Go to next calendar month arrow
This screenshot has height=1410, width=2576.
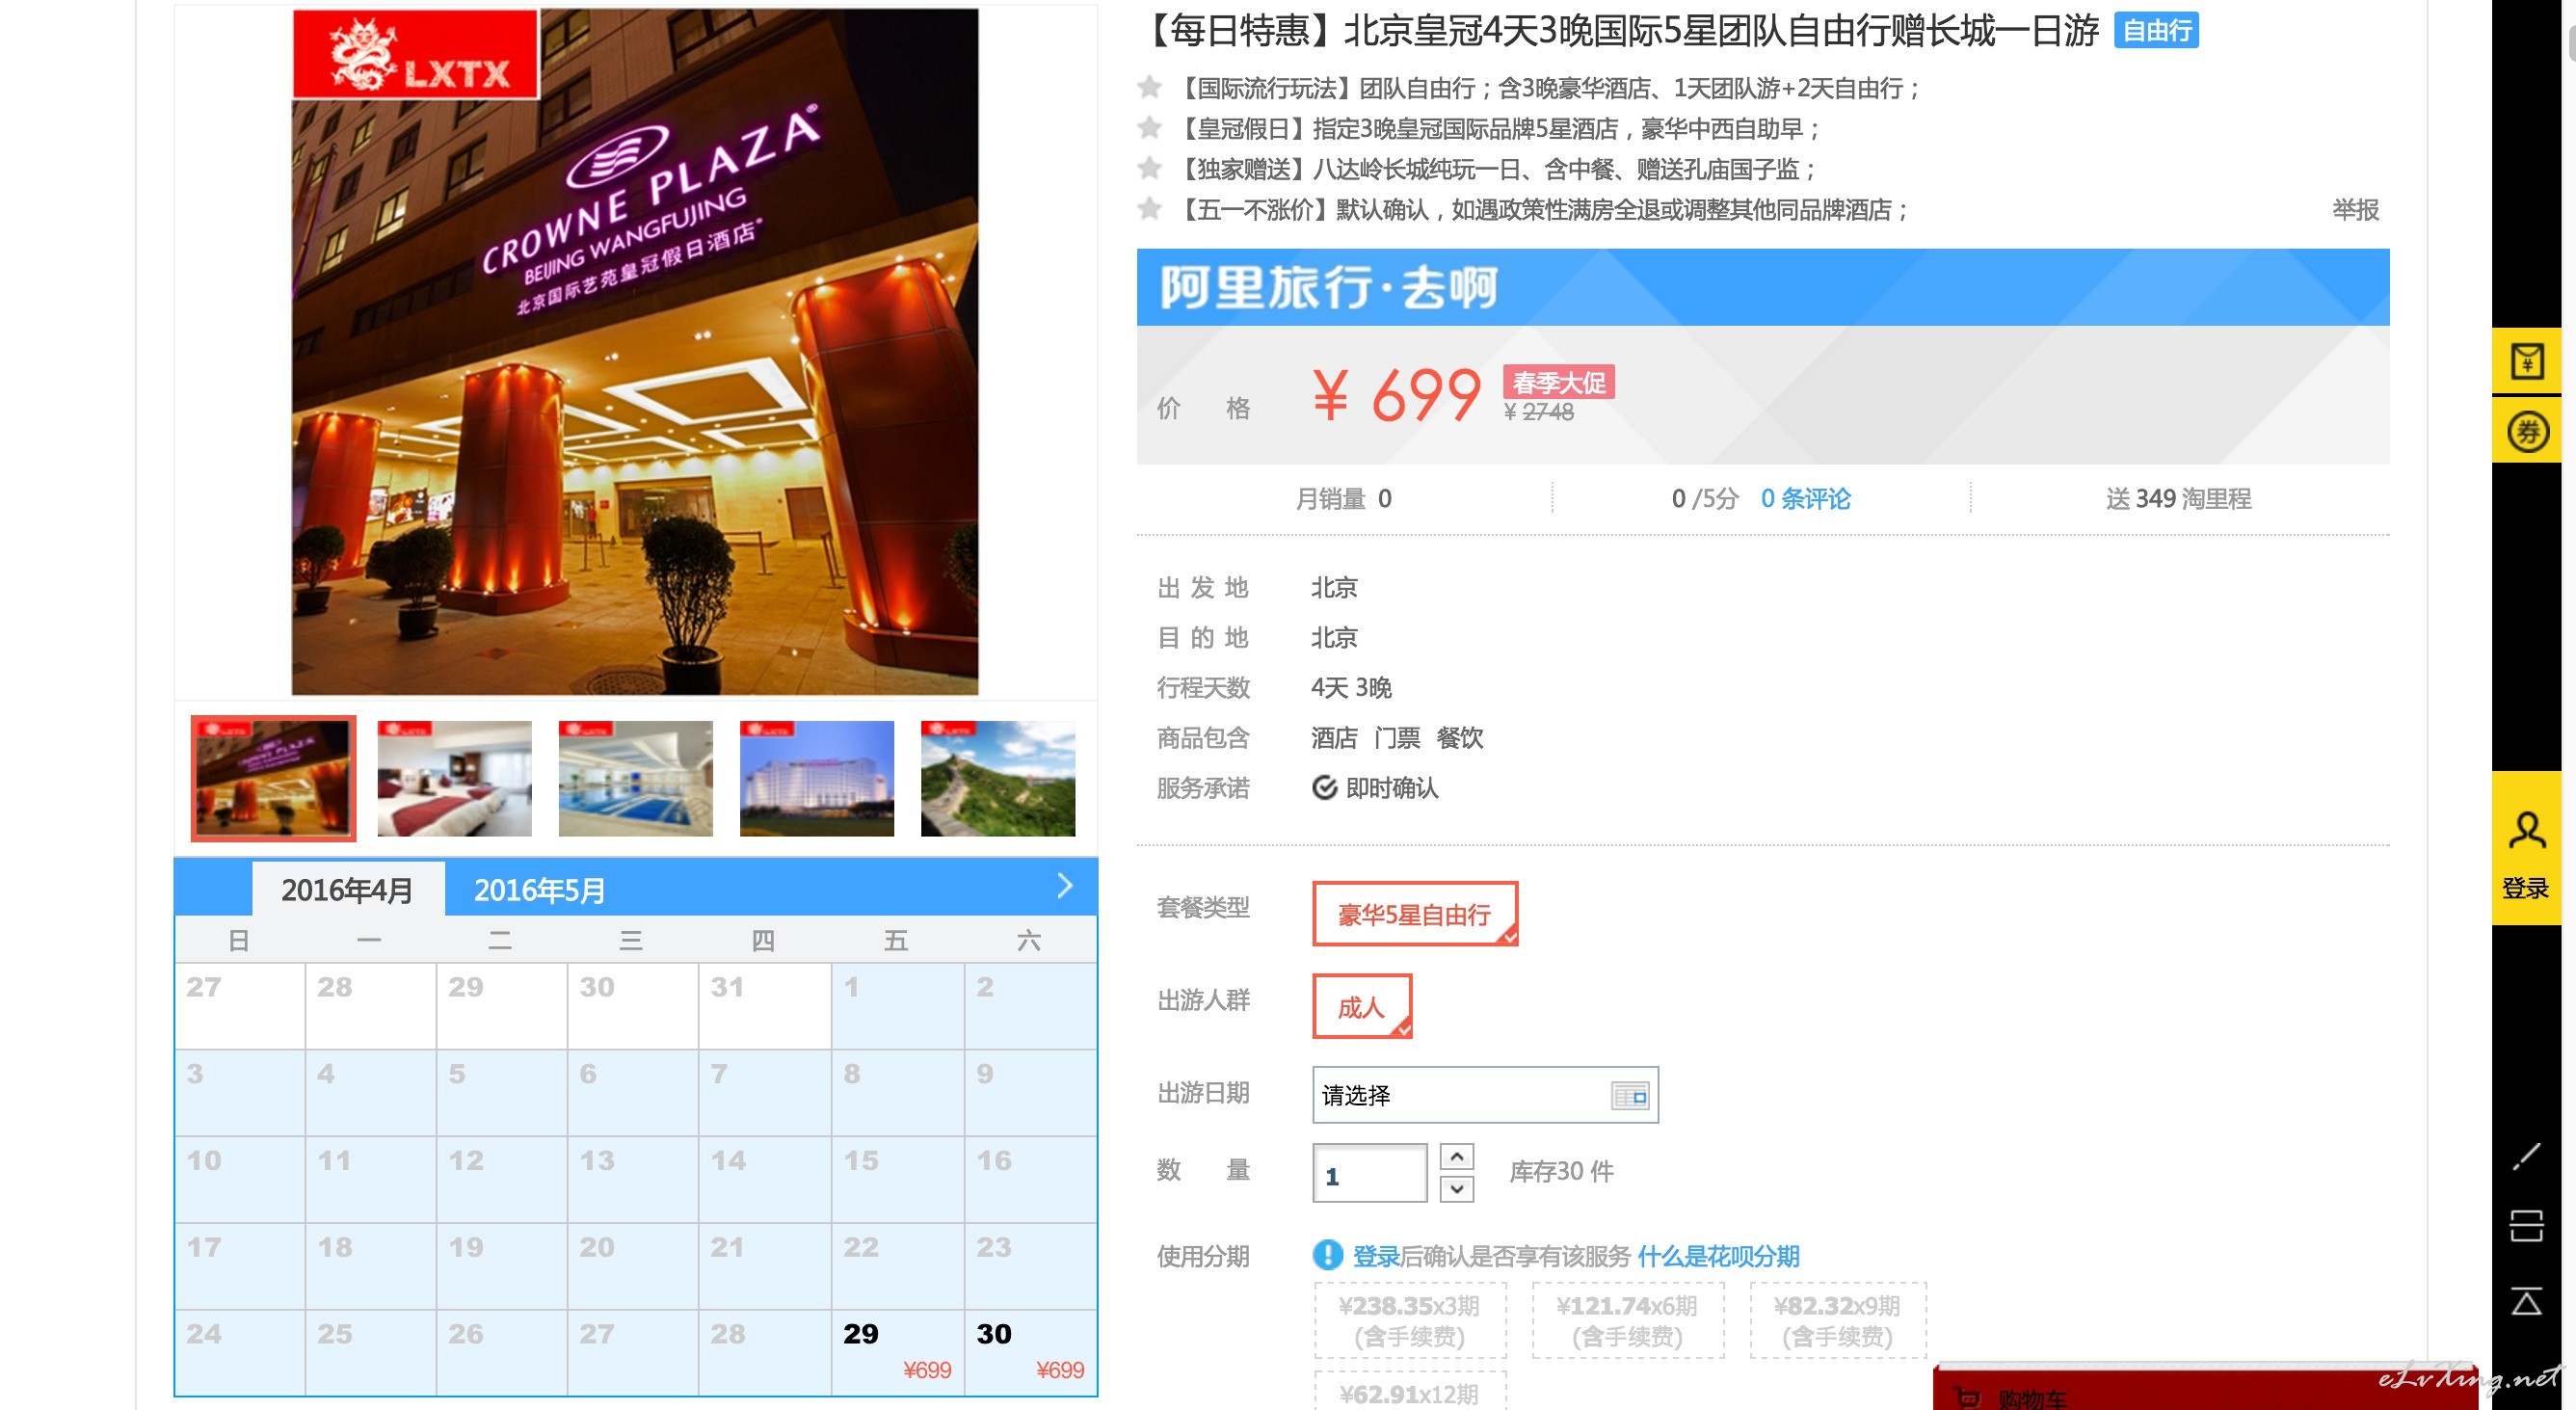(1065, 886)
